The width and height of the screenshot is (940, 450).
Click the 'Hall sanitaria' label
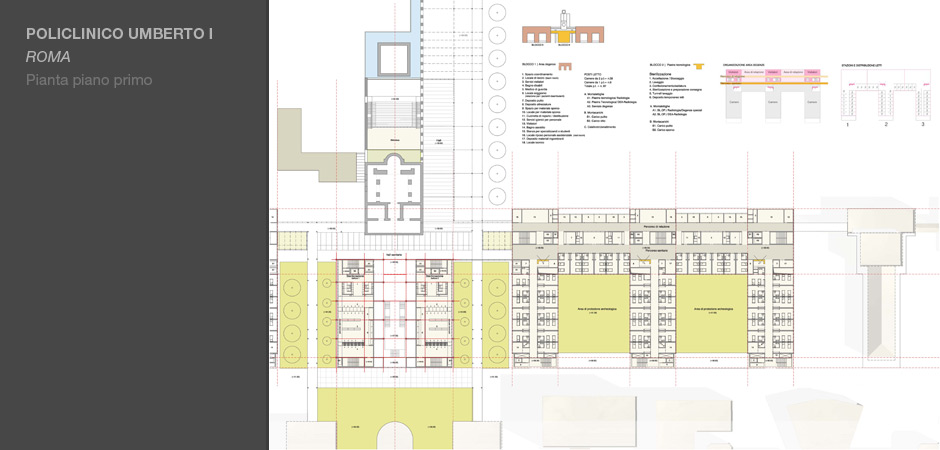(394, 256)
